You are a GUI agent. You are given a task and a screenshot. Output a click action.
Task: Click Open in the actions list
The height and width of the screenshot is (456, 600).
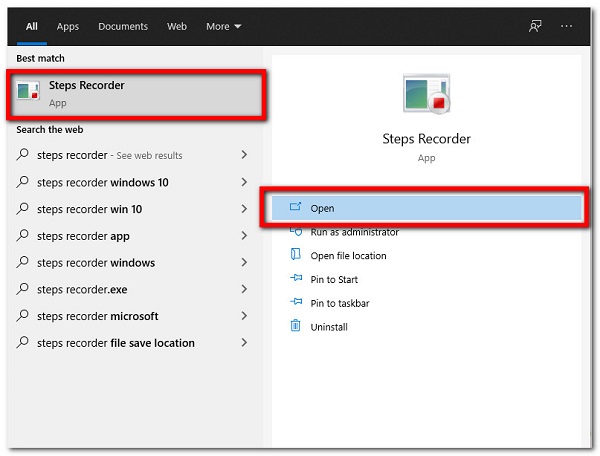click(427, 208)
